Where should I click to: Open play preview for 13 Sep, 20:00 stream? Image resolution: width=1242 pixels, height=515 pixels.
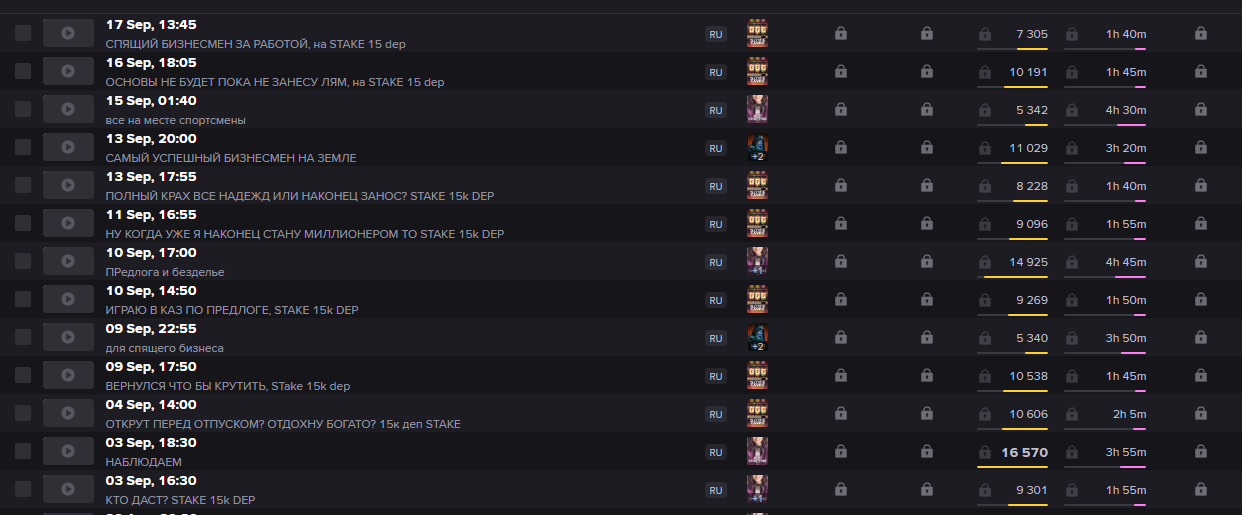pyautogui.click(x=67, y=147)
